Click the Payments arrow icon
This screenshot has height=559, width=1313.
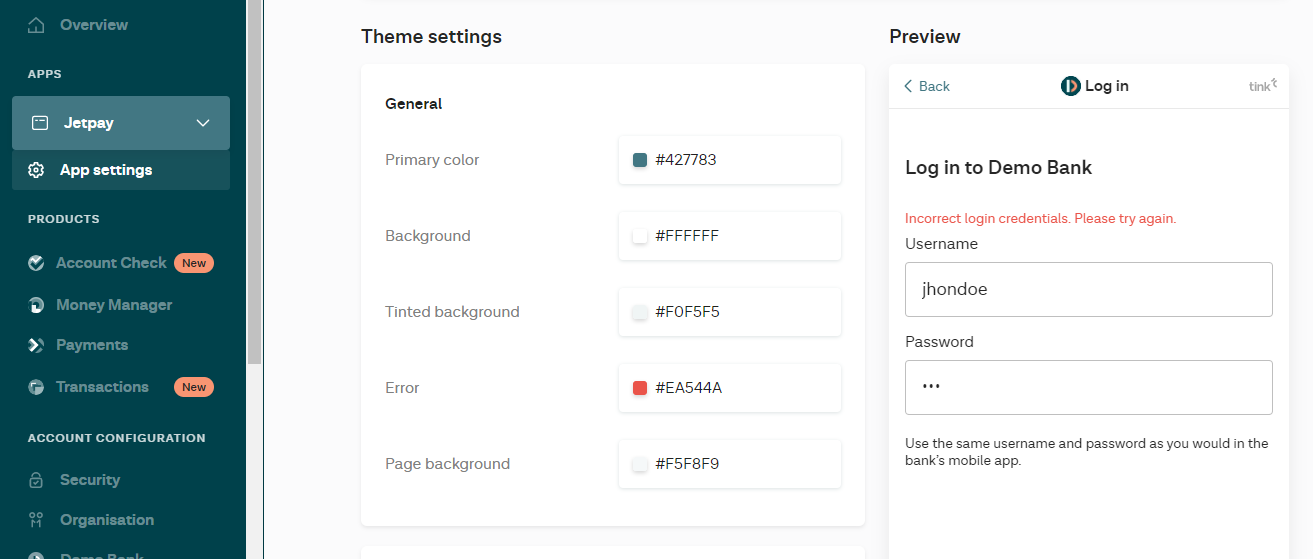click(x=37, y=345)
